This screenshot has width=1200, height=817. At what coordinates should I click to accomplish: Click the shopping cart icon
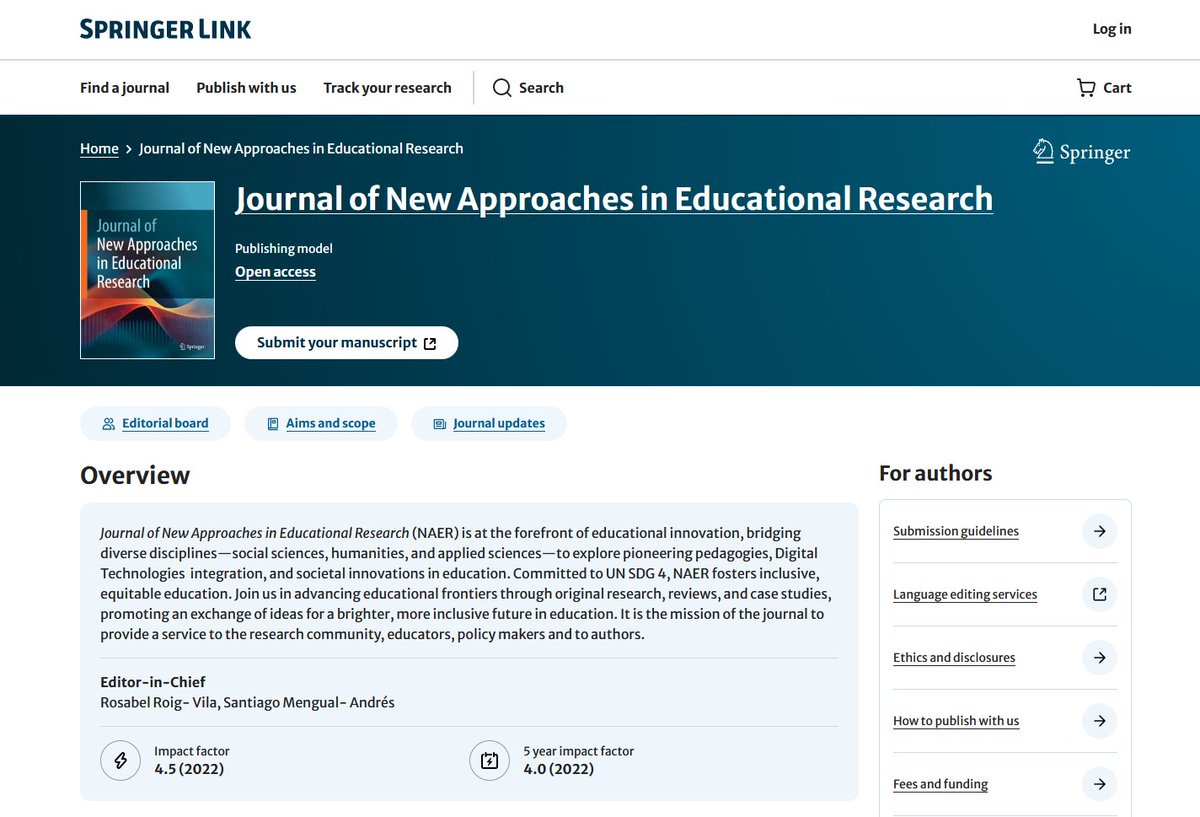1084,88
